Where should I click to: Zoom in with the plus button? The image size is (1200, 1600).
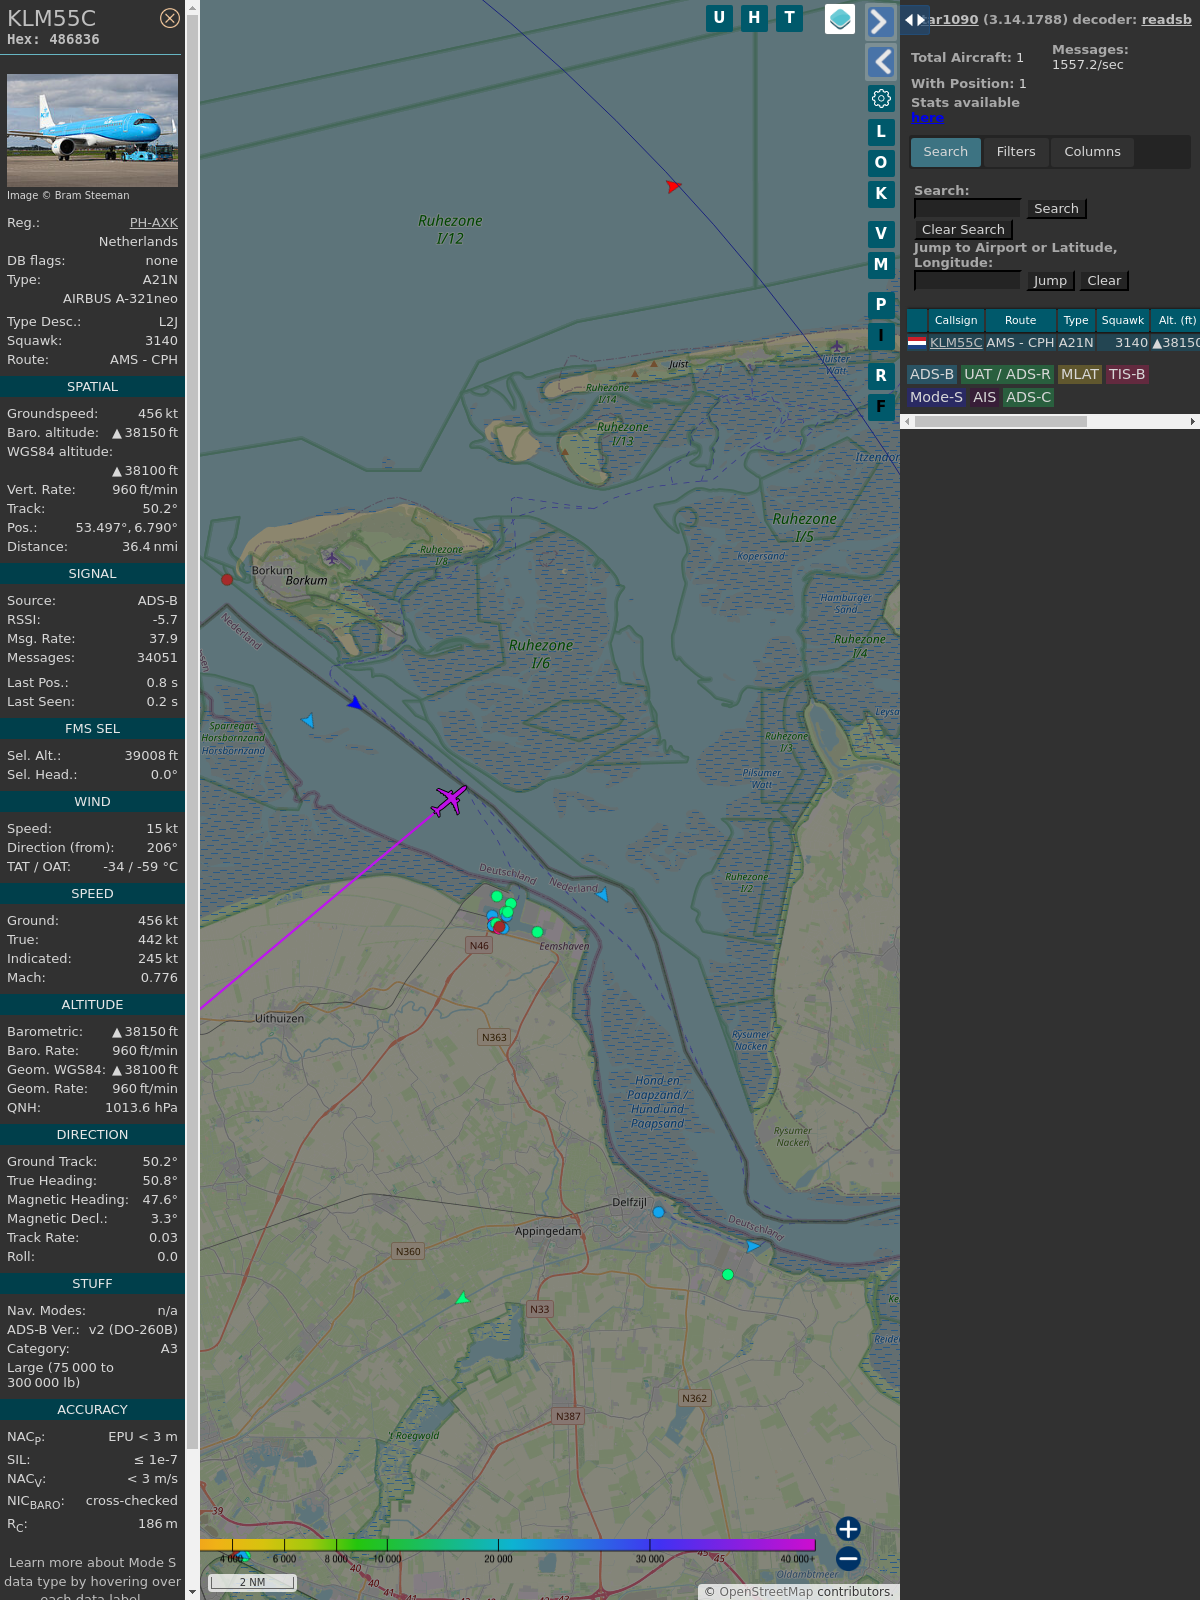[848, 1529]
